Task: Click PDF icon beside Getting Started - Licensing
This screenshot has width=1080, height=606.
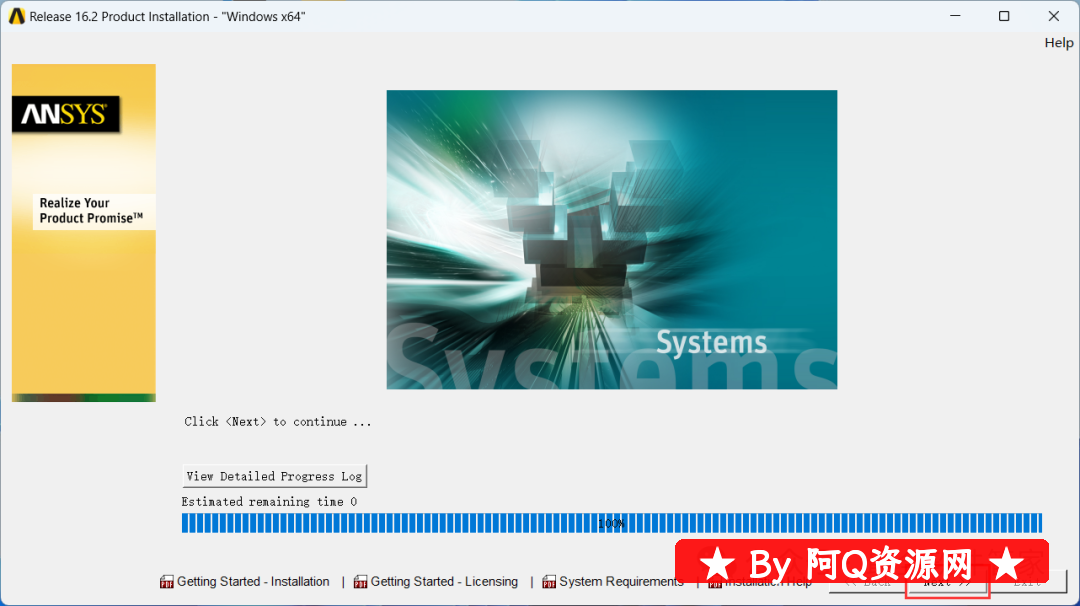Action: coord(360,582)
